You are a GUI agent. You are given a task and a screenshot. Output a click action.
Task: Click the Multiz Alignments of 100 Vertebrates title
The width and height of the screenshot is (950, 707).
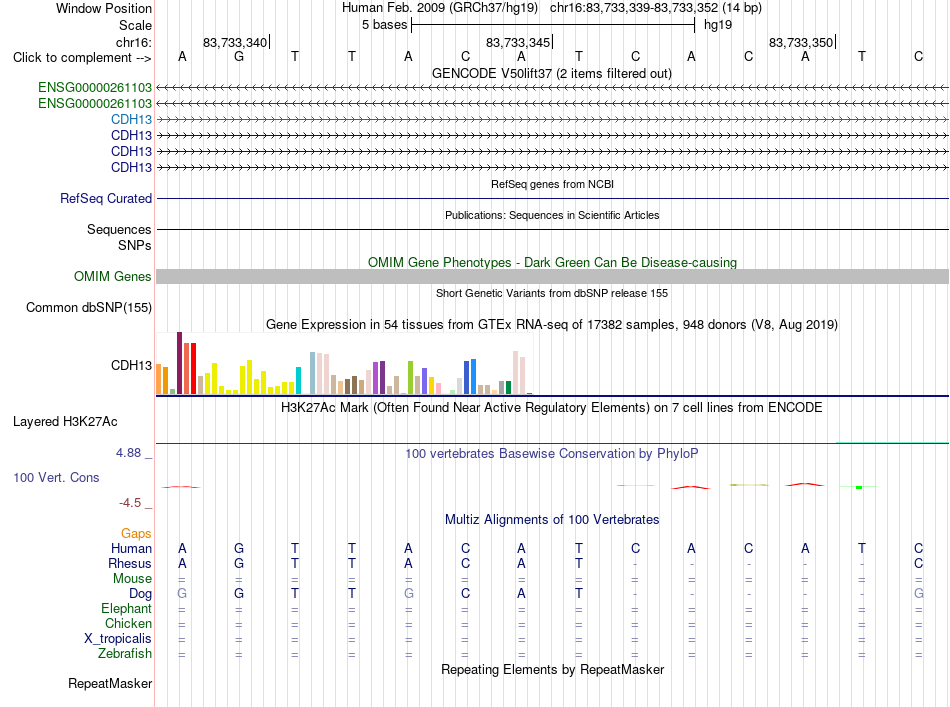[552, 519]
